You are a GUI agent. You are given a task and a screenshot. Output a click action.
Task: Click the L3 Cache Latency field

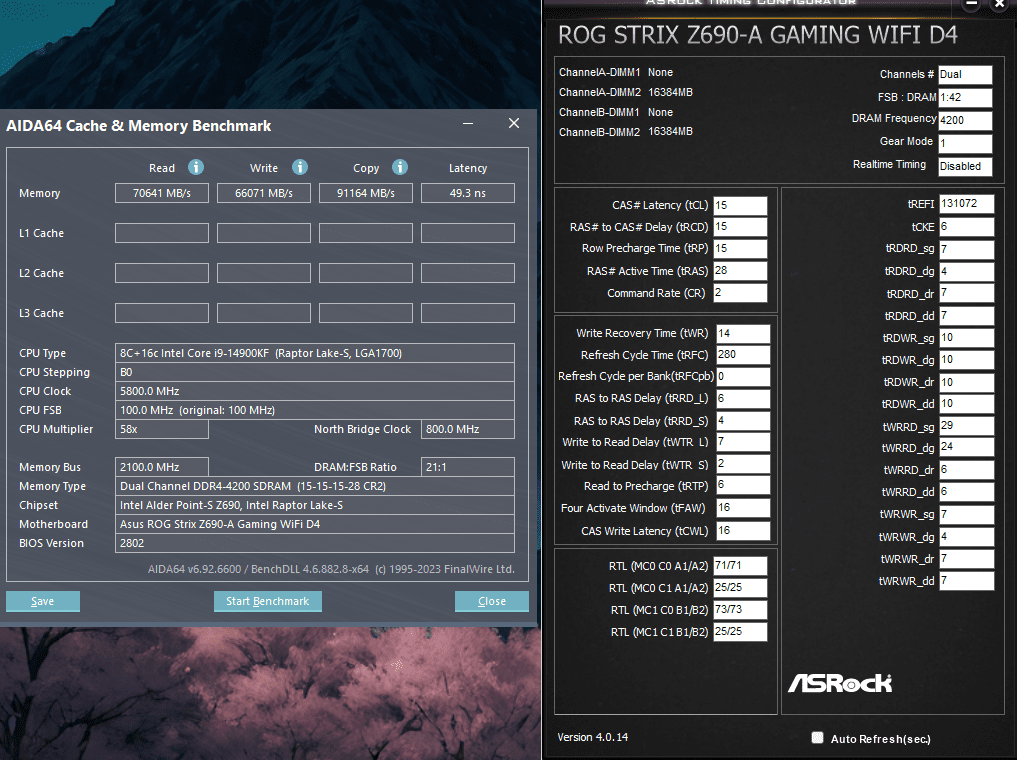[468, 313]
